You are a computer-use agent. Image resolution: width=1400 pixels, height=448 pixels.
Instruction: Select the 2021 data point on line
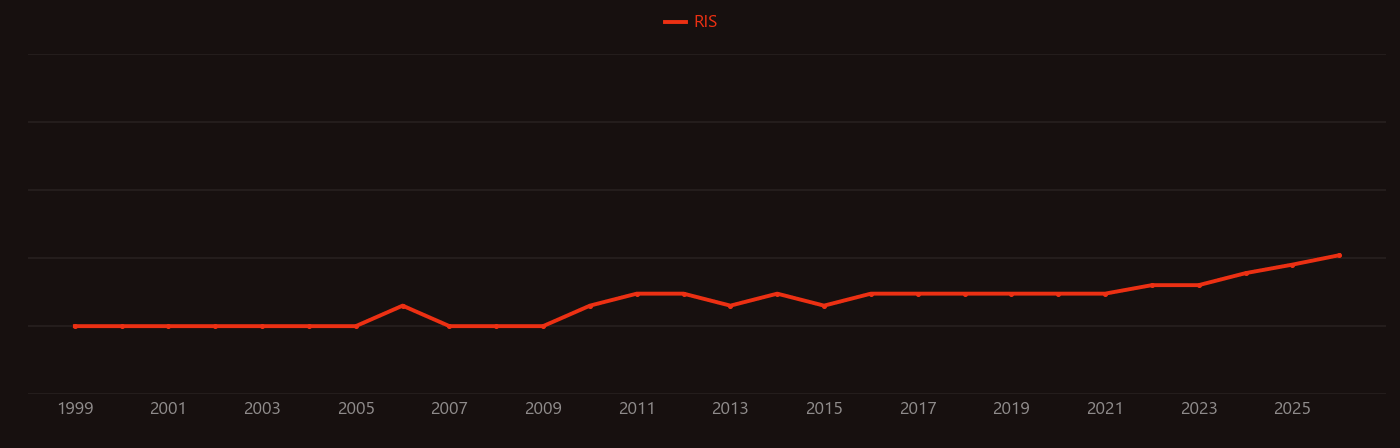pyautogui.click(x=1105, y=294)
